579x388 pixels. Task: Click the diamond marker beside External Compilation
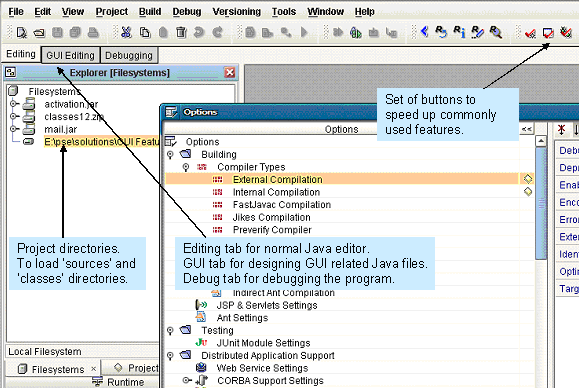coord(528,179)
